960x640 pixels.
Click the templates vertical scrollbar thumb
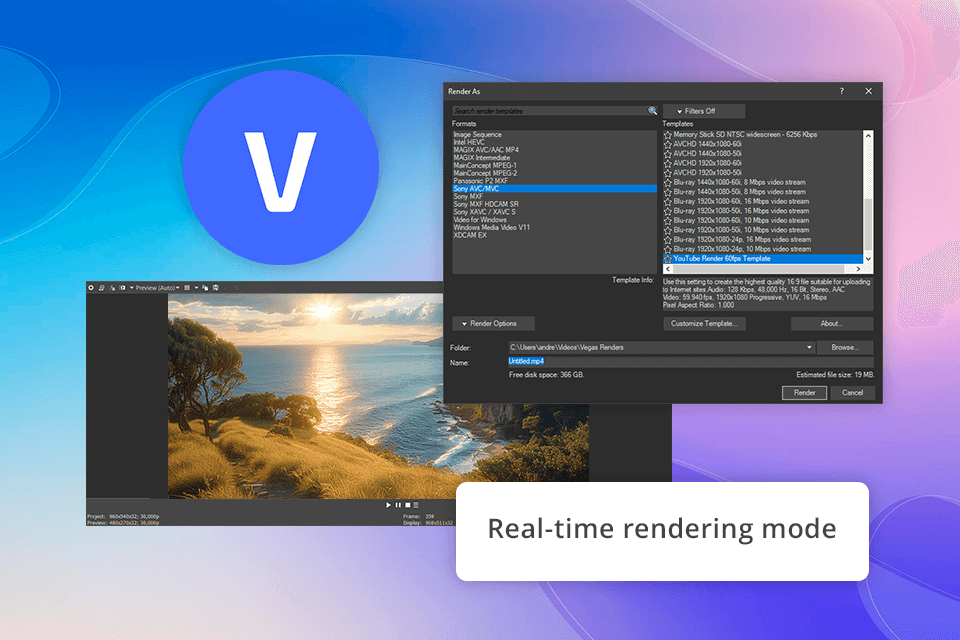(868, 224)
